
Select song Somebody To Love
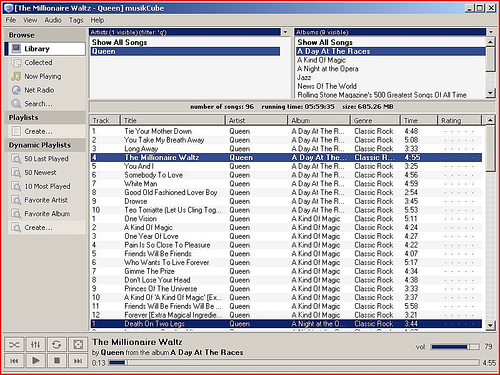click(x=286, y=175)
